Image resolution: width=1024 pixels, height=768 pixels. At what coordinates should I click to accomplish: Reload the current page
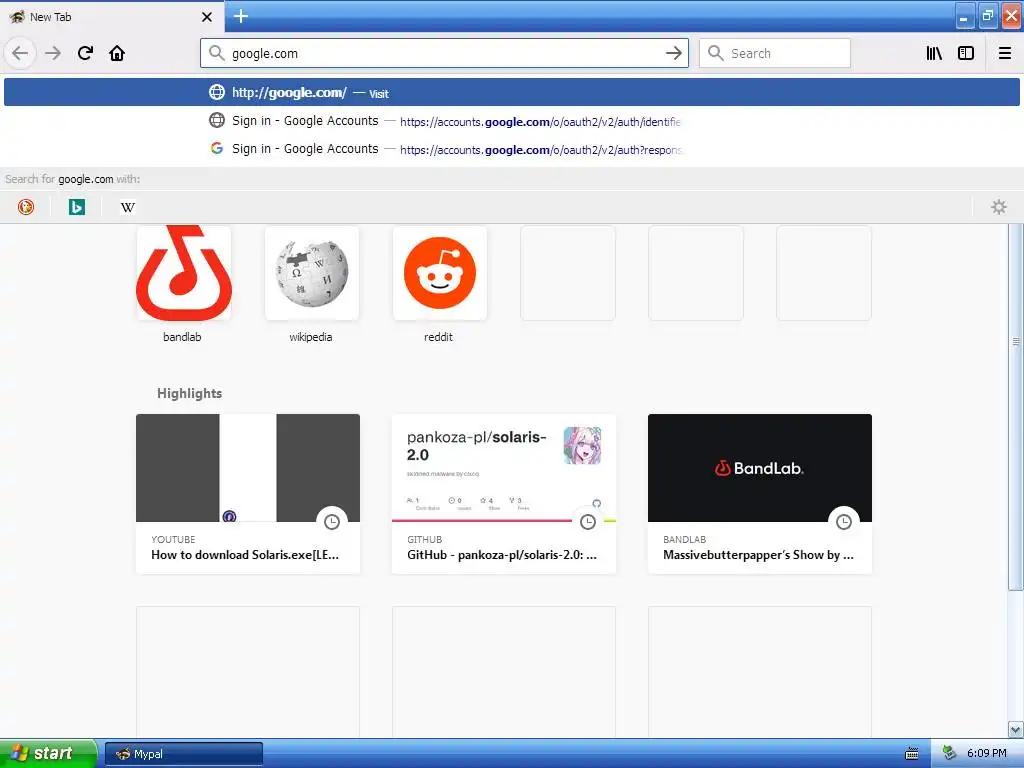point(85,53)
